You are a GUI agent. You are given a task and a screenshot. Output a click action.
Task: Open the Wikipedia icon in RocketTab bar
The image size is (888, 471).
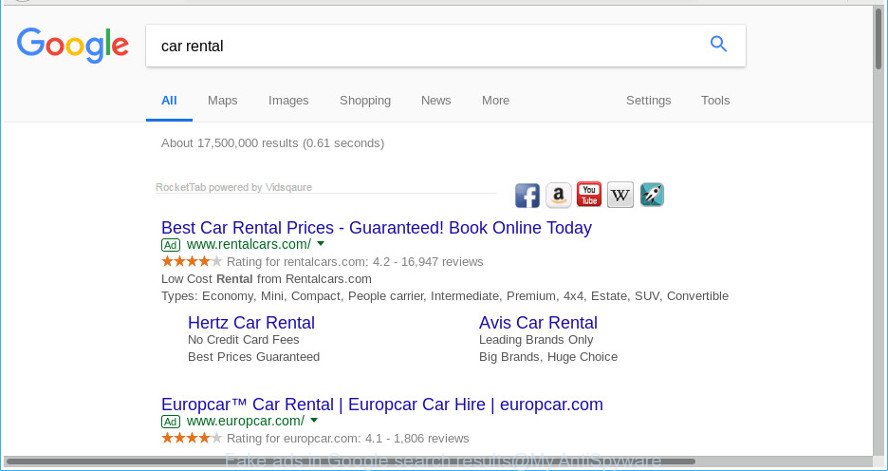pyautogui.click(x=620, y=195)
